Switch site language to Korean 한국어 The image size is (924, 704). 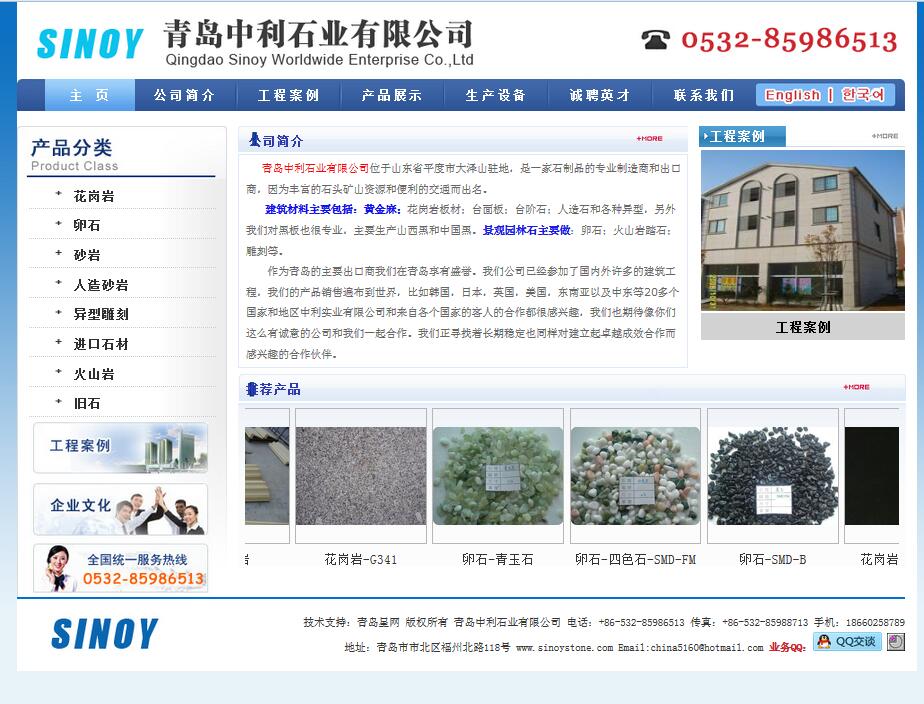point(863,95)
